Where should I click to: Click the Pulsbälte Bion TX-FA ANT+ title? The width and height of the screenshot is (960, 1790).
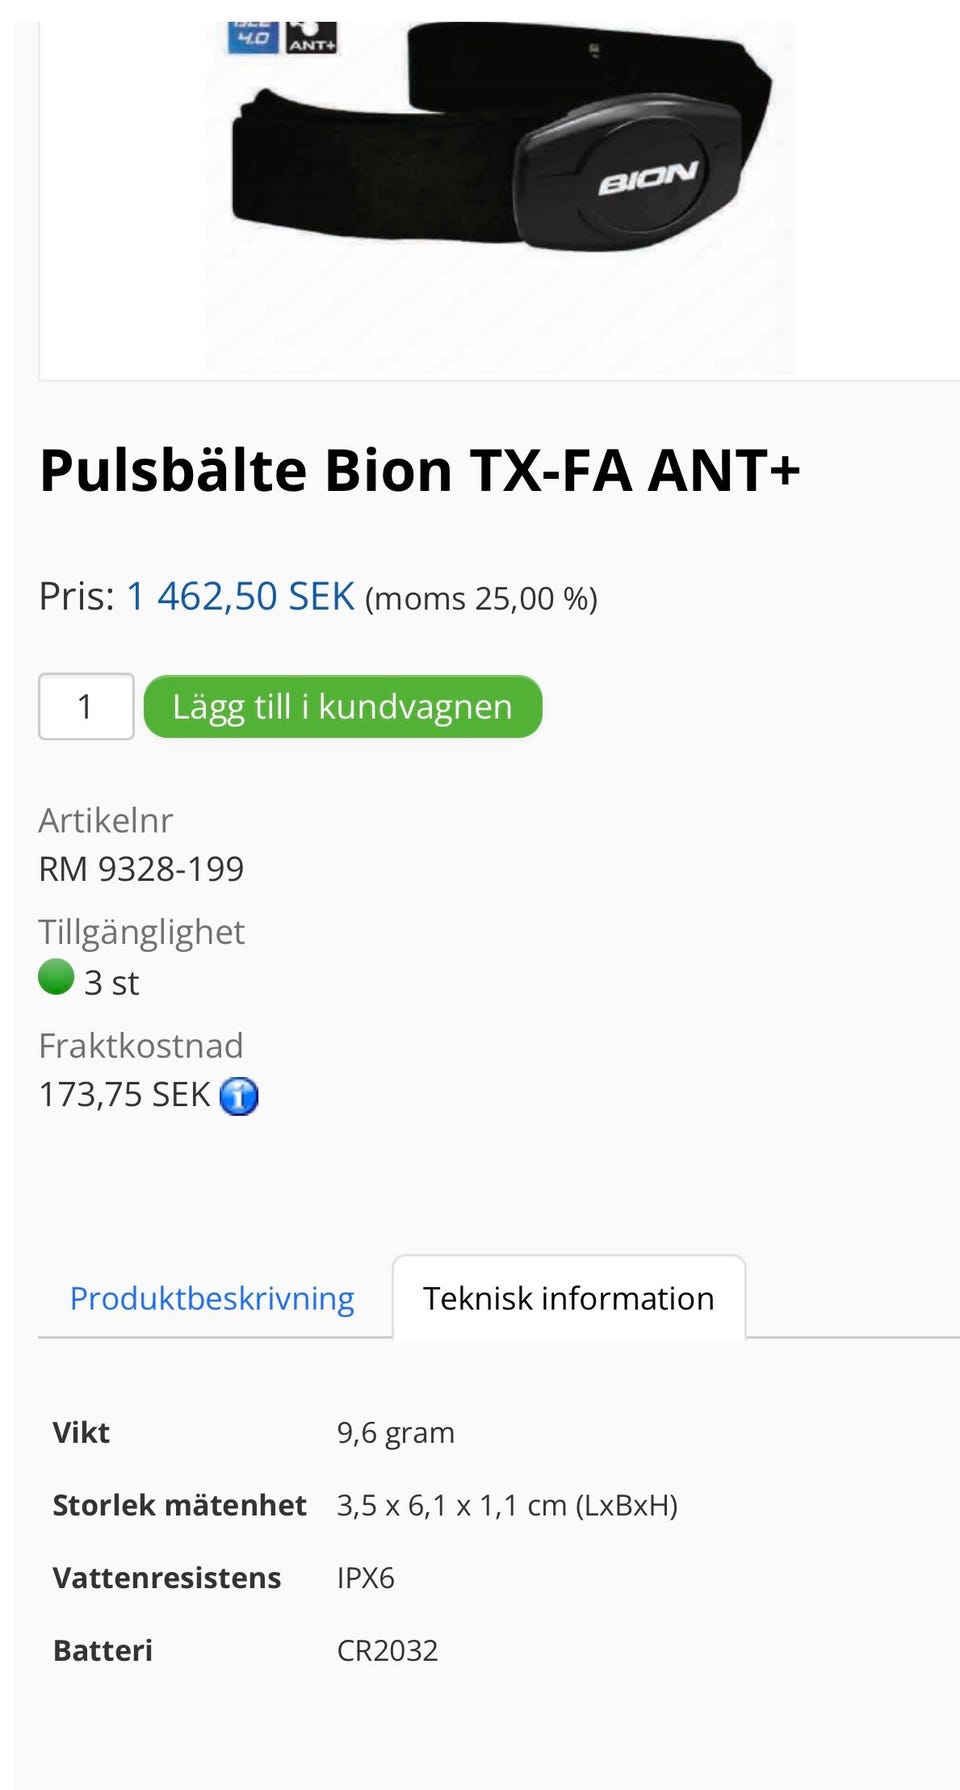(420, 470)
